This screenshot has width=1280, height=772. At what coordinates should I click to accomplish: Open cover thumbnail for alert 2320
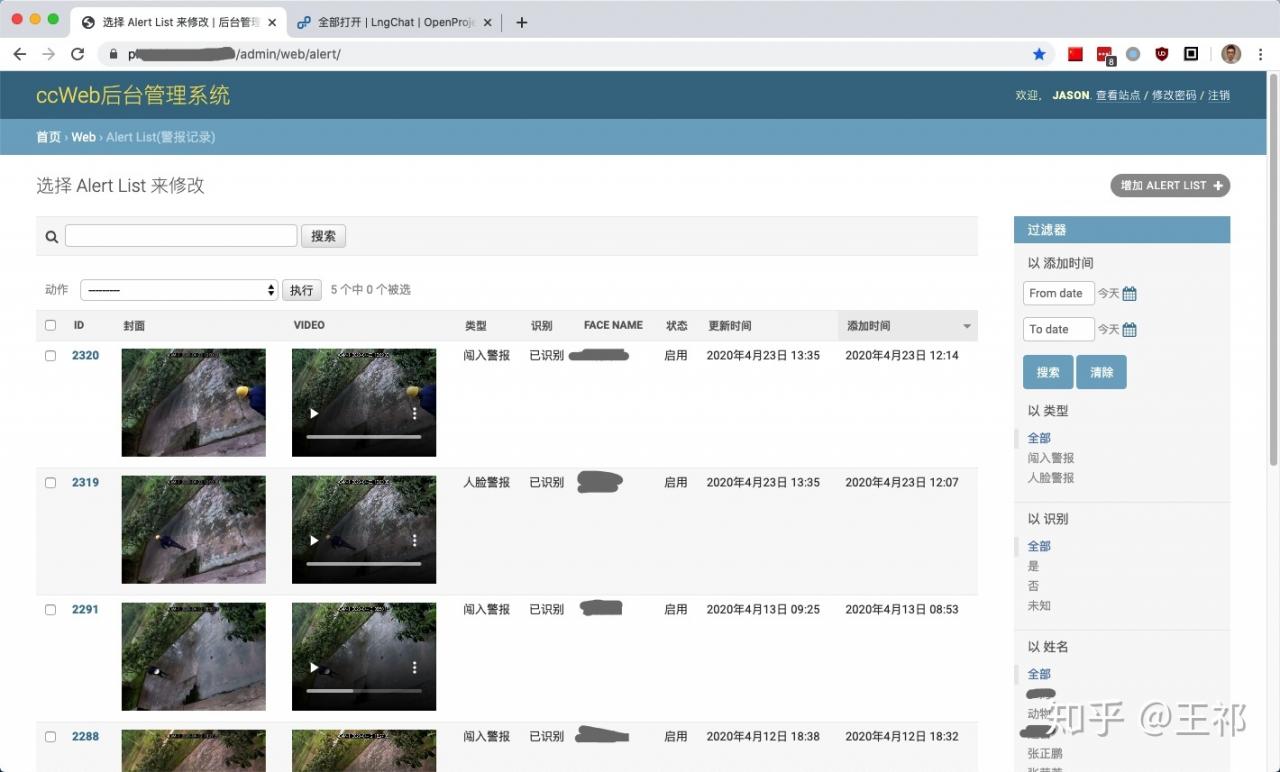point(194,403)
